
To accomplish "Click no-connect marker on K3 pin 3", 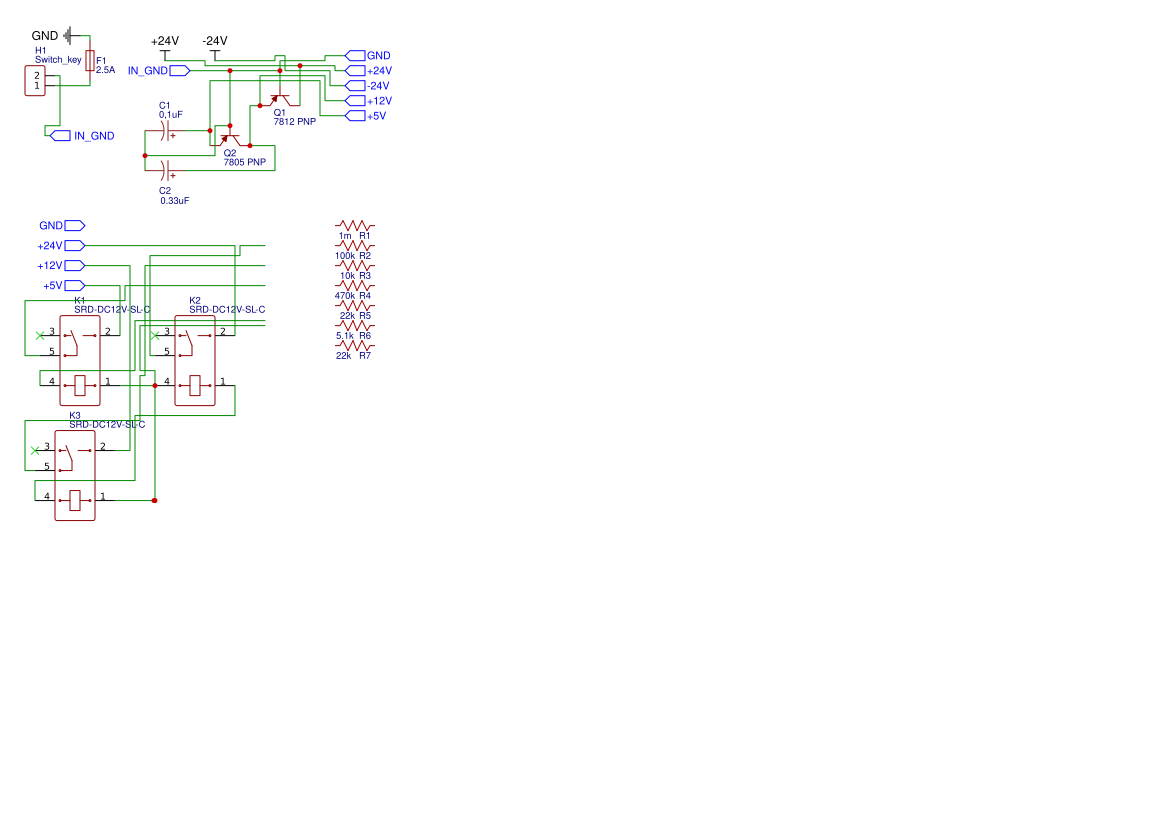I will (35, 450).
